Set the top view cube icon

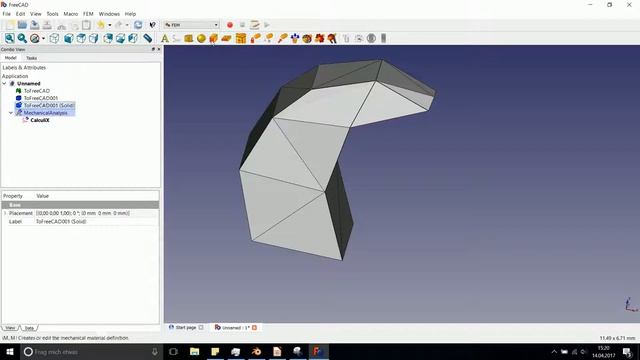click(81, 38)
